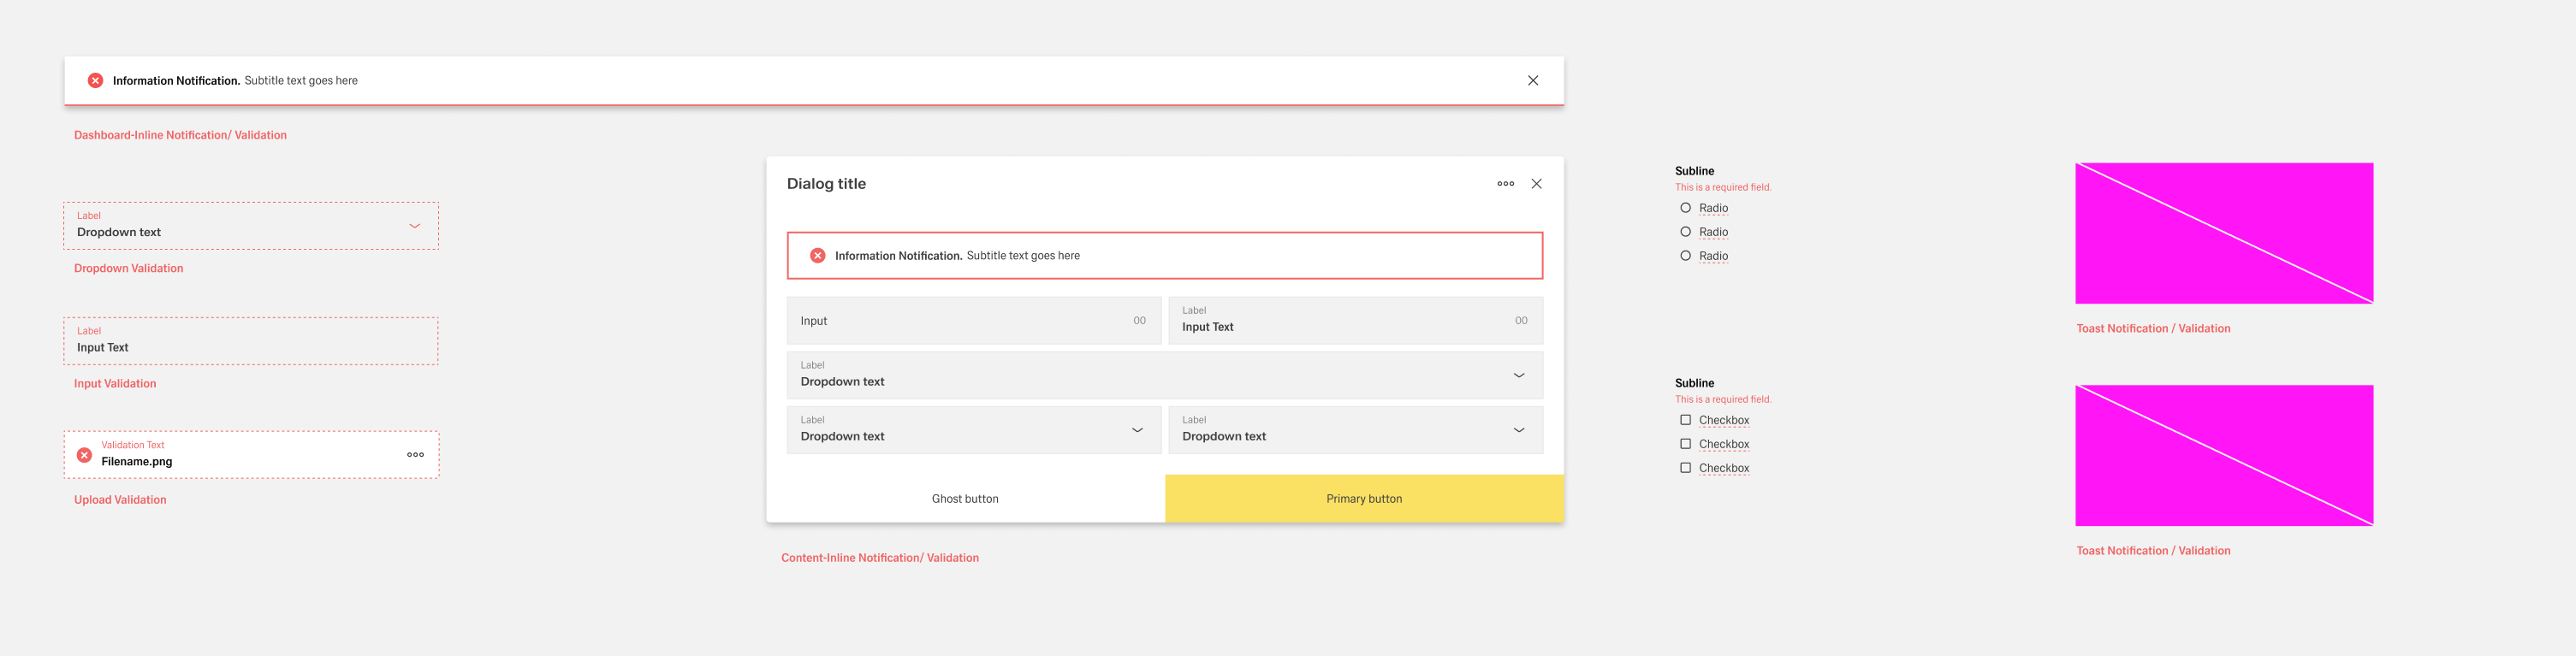Tick the first Checkbox option
The image size is (2576, 656).
pos(1685,420)
